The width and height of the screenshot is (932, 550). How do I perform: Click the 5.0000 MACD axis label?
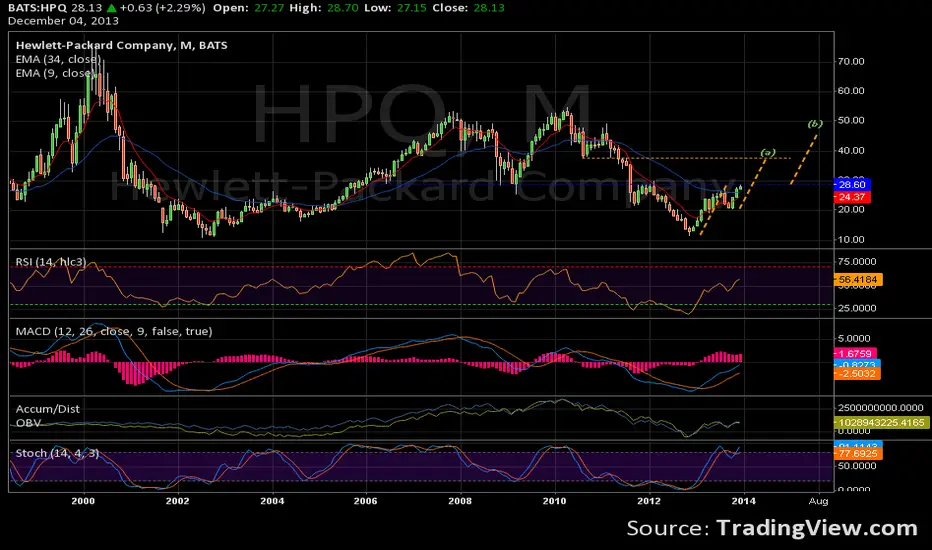pyautogui.click(x=854, y=338)
